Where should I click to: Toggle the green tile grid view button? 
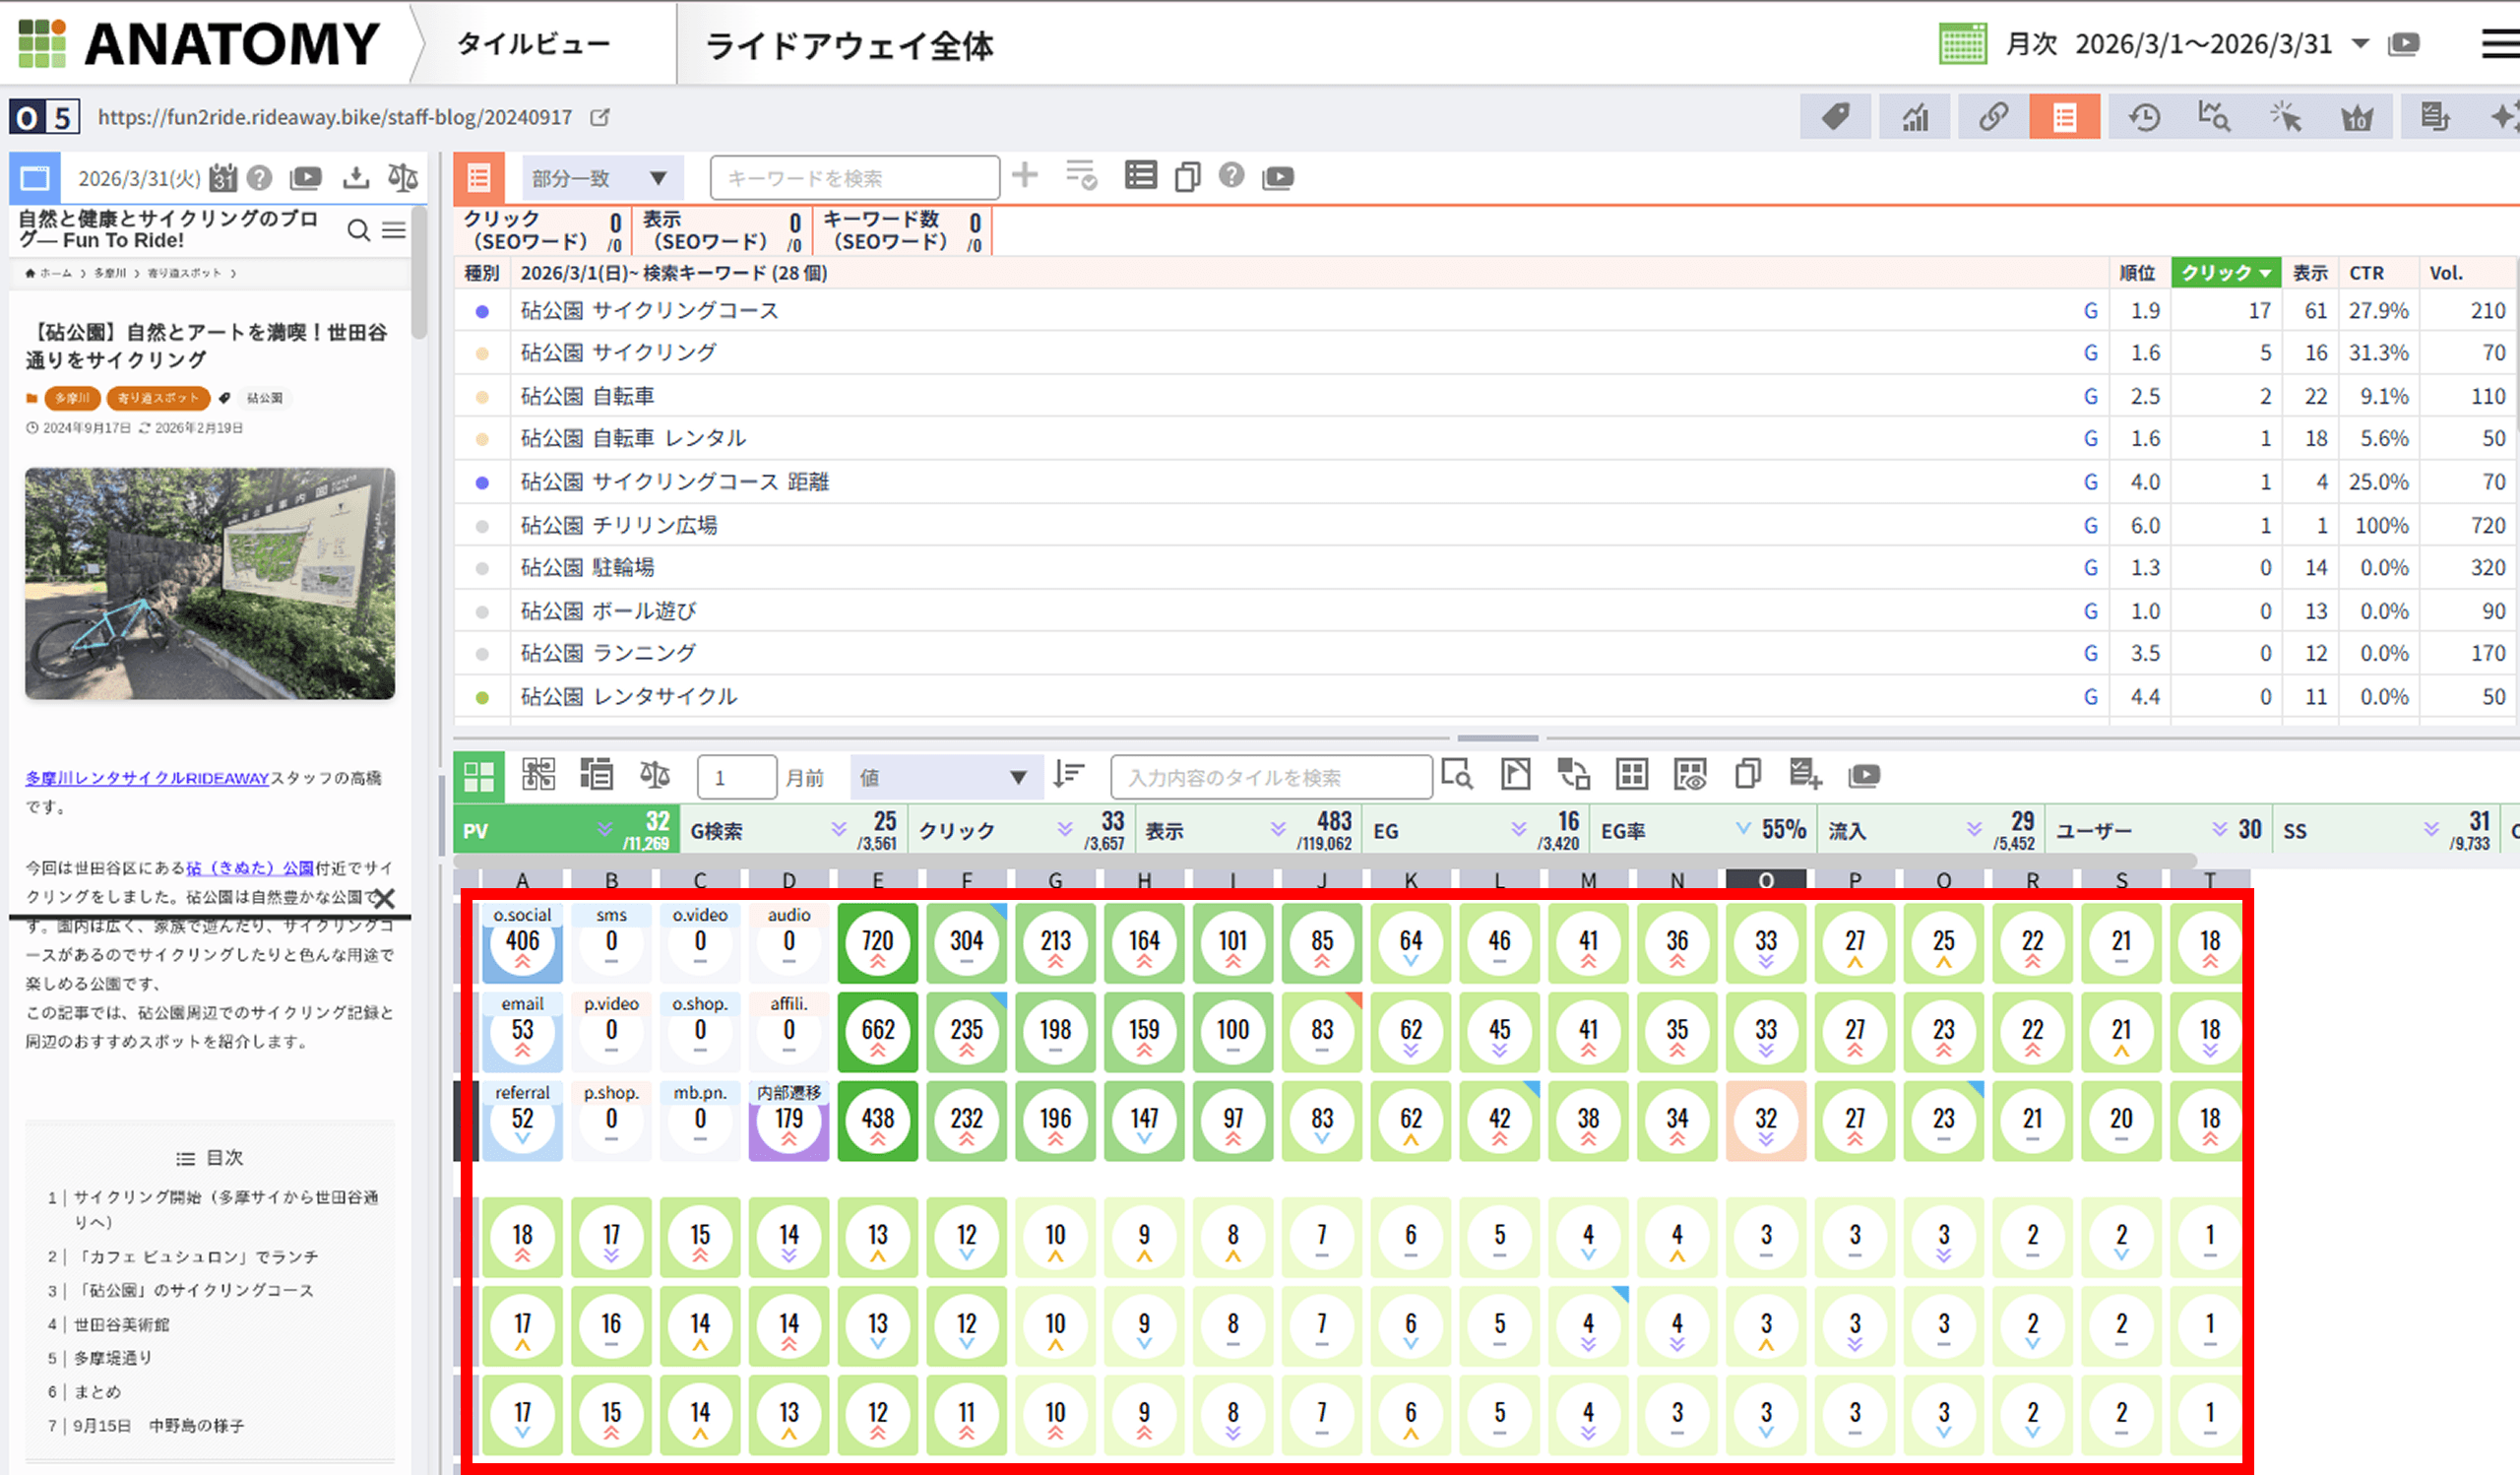point(479,777)
